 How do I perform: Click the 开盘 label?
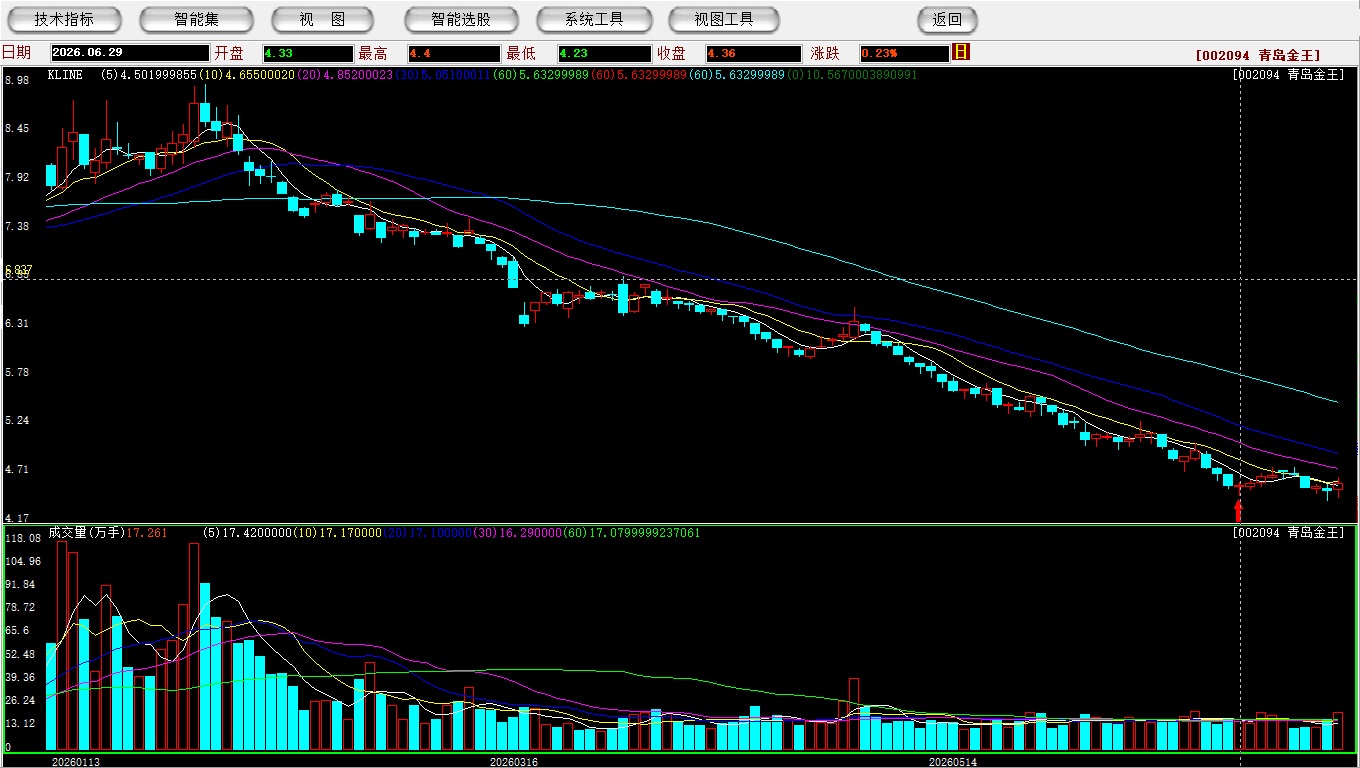[228, 53]
